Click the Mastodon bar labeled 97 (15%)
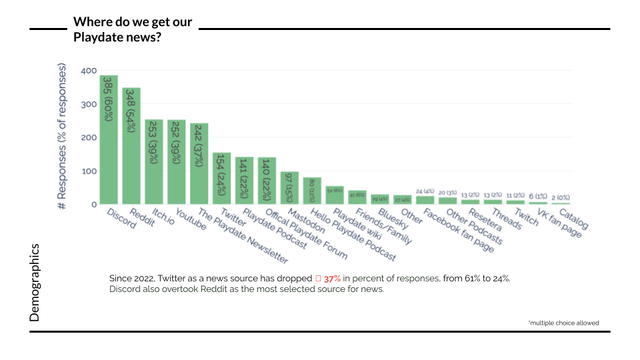Screen dimensions: 640x360 pyautogui.click(x=289, y=188)
